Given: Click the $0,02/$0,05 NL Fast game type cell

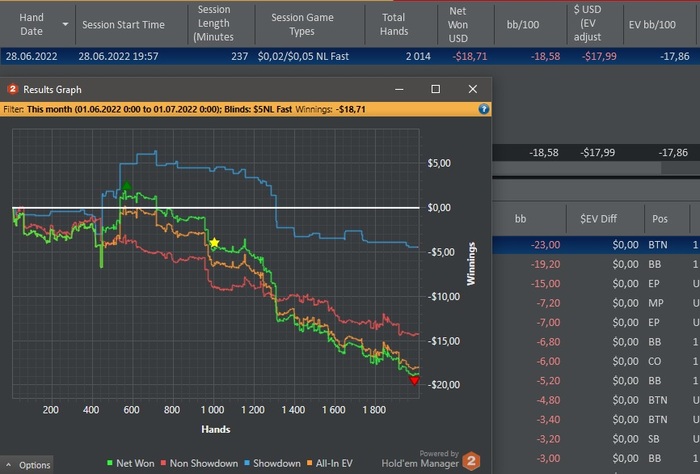Looking at the screenshot, I should 303,56.
